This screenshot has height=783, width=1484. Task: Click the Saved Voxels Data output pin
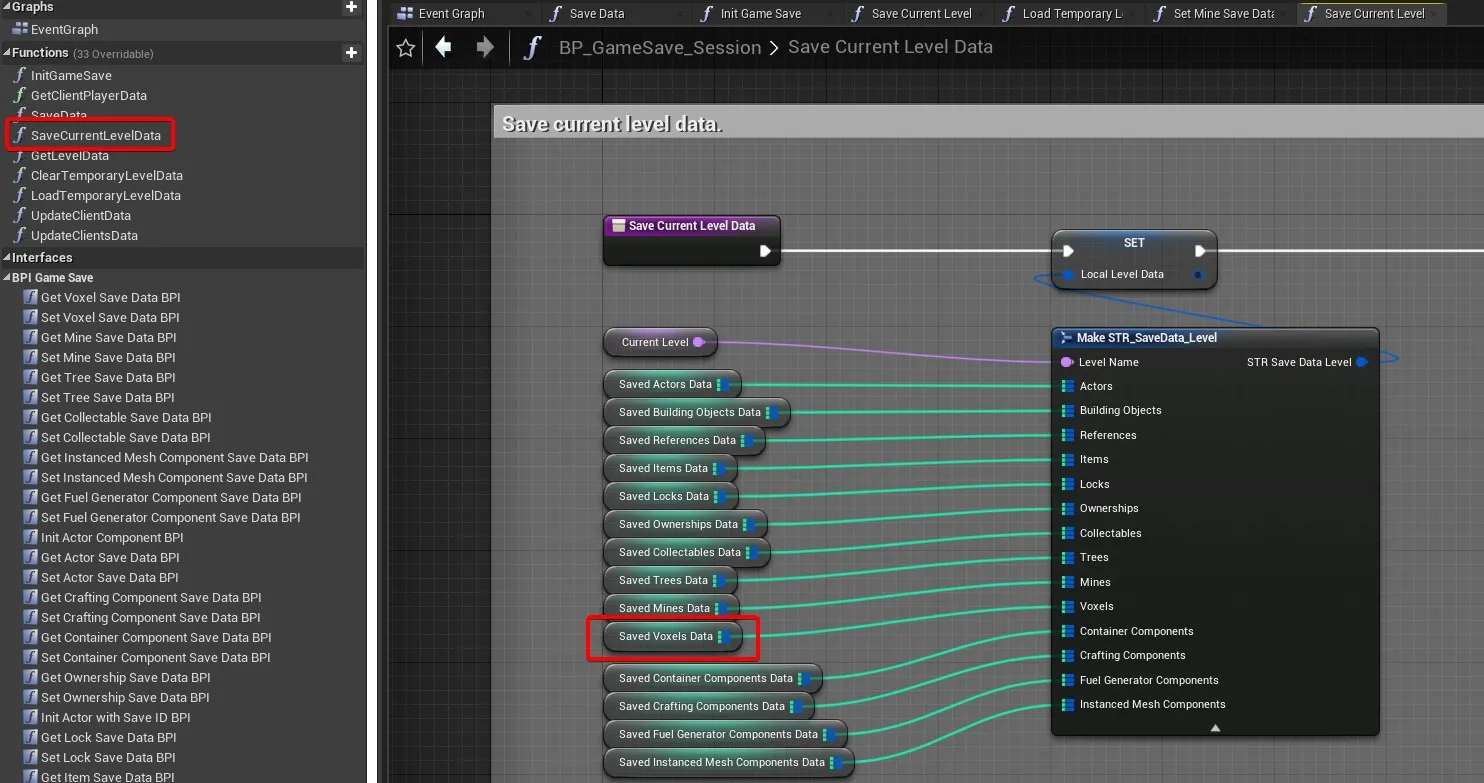click(x=725, y=637)
